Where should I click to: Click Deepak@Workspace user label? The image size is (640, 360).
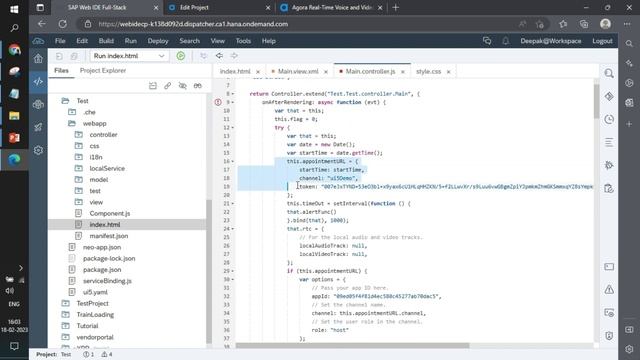551,41
